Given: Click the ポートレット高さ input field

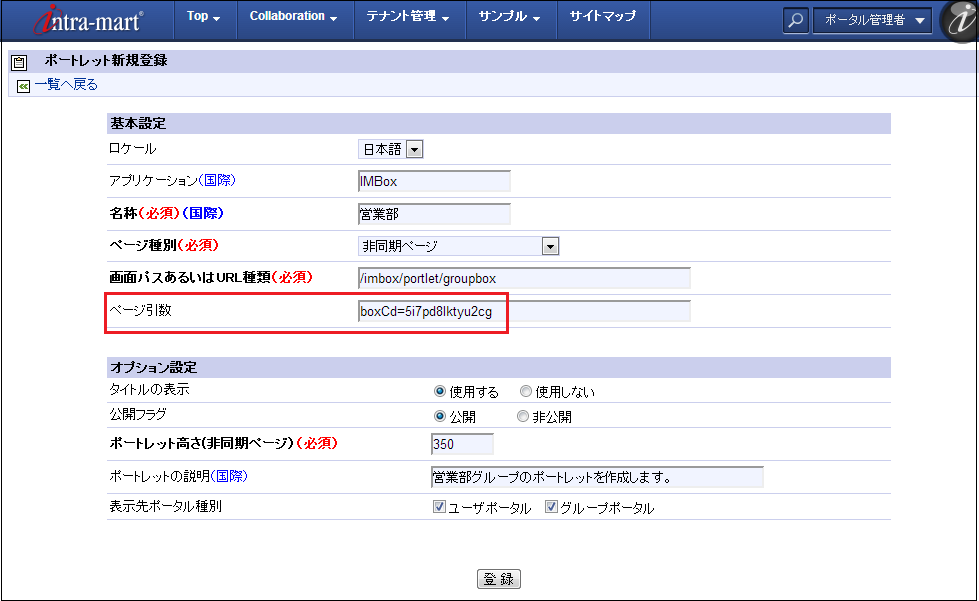Looking at the screenshot, I should point(462,444).
